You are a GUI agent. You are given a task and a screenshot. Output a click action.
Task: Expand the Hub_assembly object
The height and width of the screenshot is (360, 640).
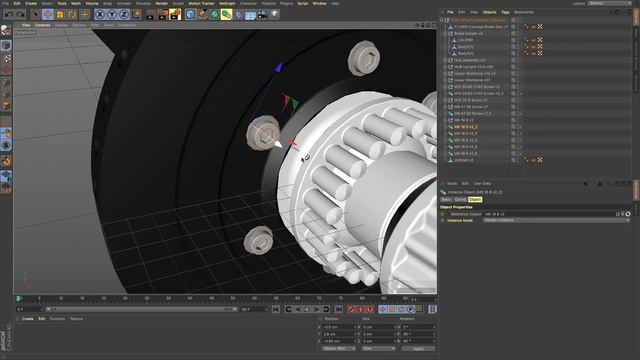[445, 60]
